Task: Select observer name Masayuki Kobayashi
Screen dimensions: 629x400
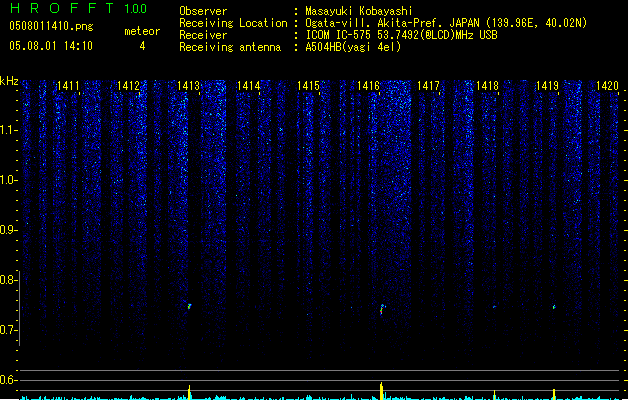Action: [x=359, y=11]
